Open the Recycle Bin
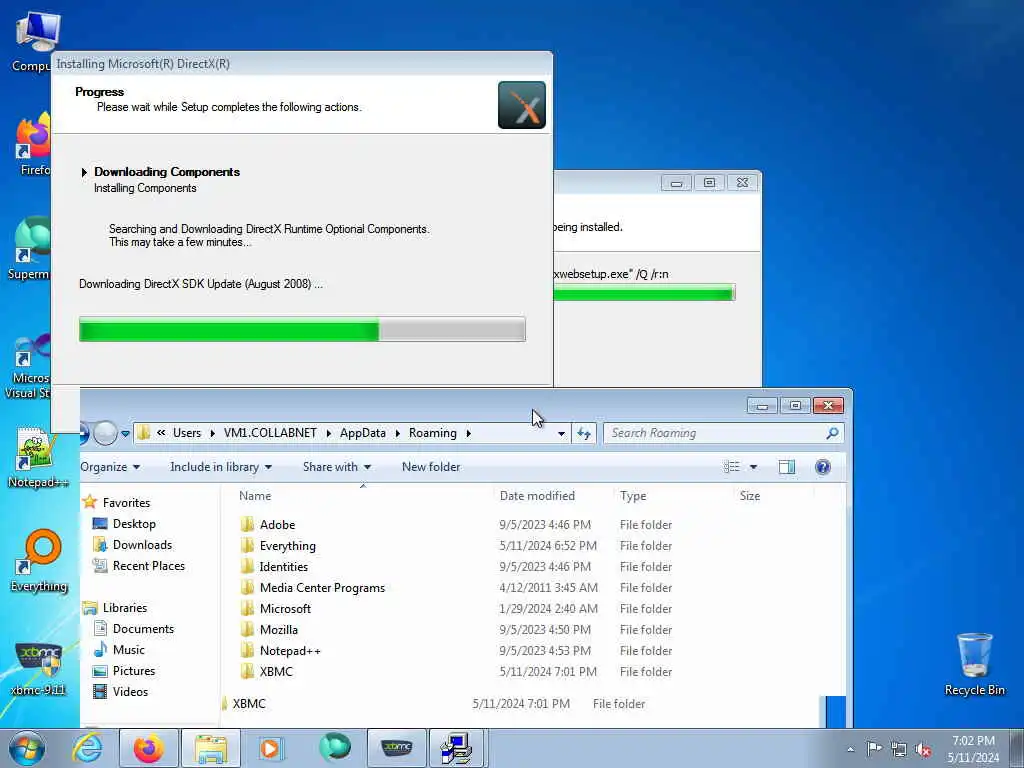This screenshot has height=768, width=1024. click(x=974, y=664)
